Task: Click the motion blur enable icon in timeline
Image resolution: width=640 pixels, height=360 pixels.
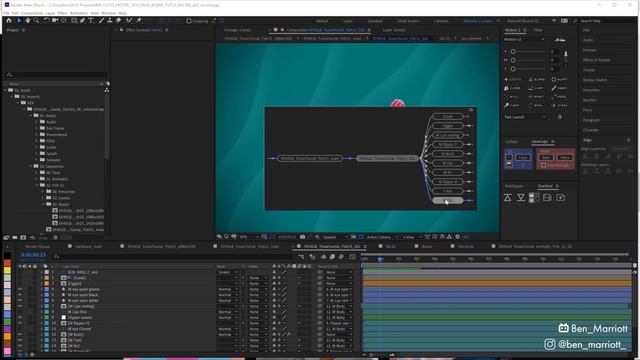Action: 341,257
